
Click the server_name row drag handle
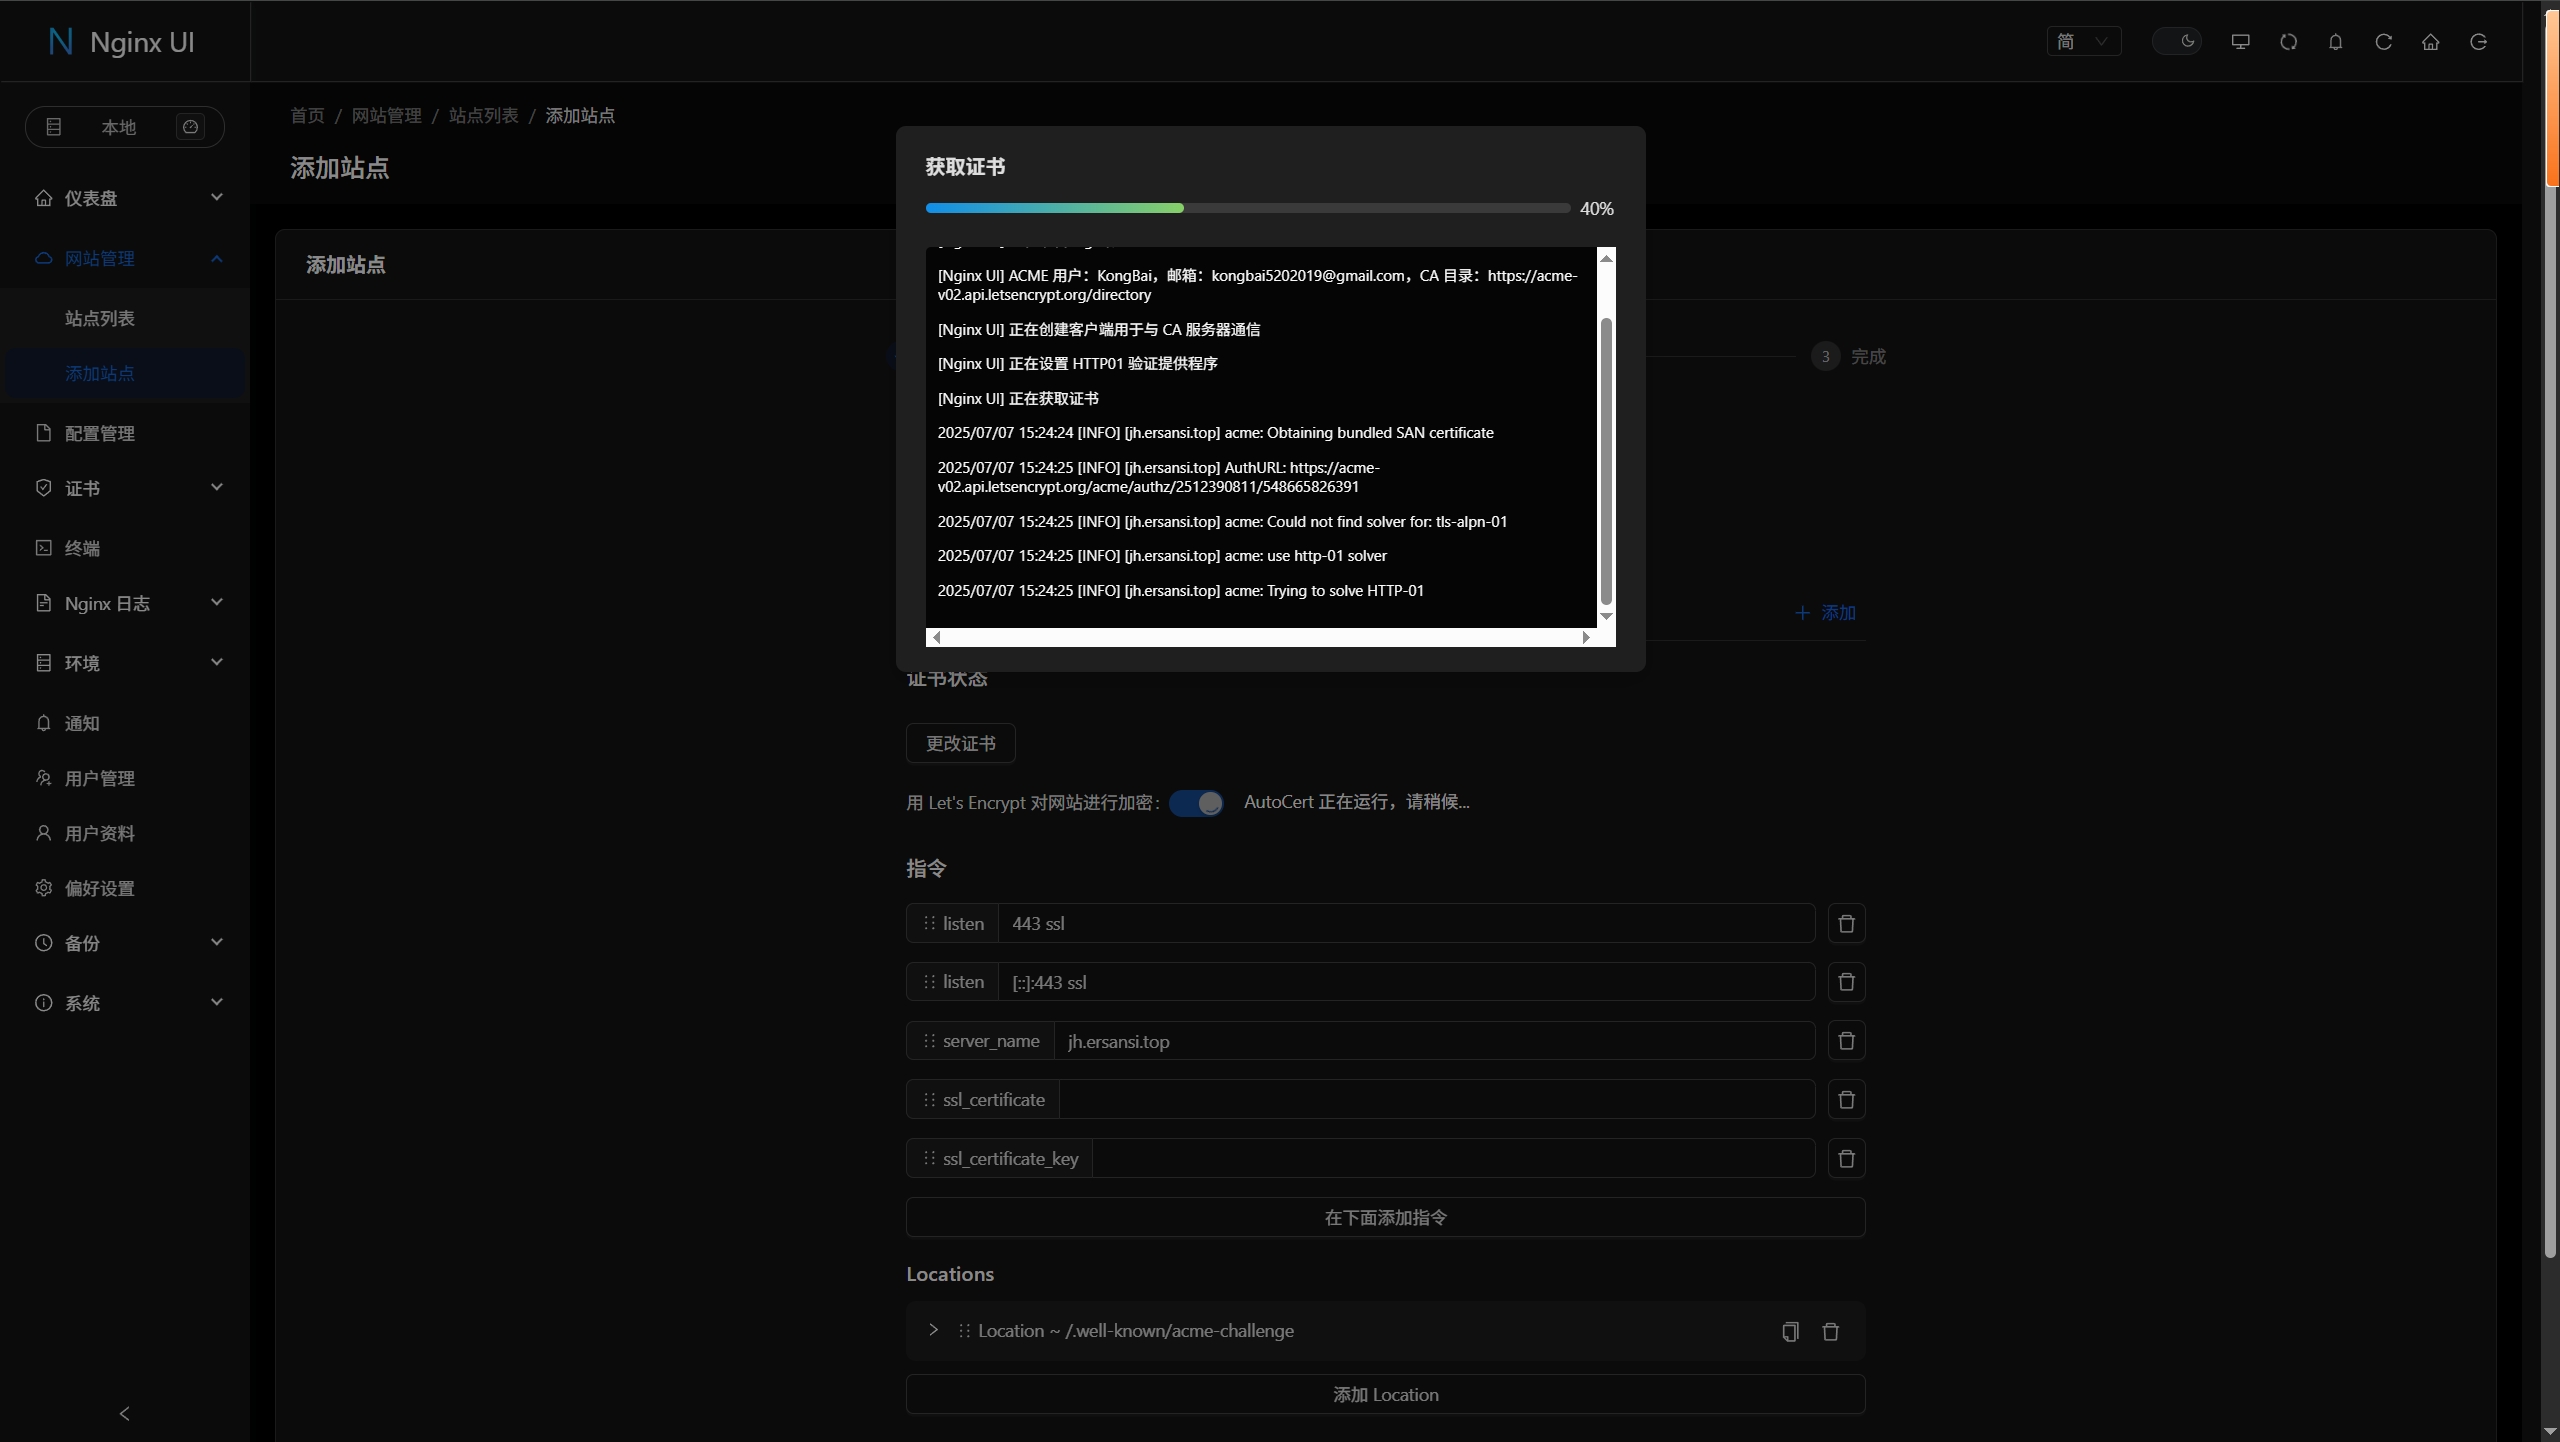(x=929, y=1040)
